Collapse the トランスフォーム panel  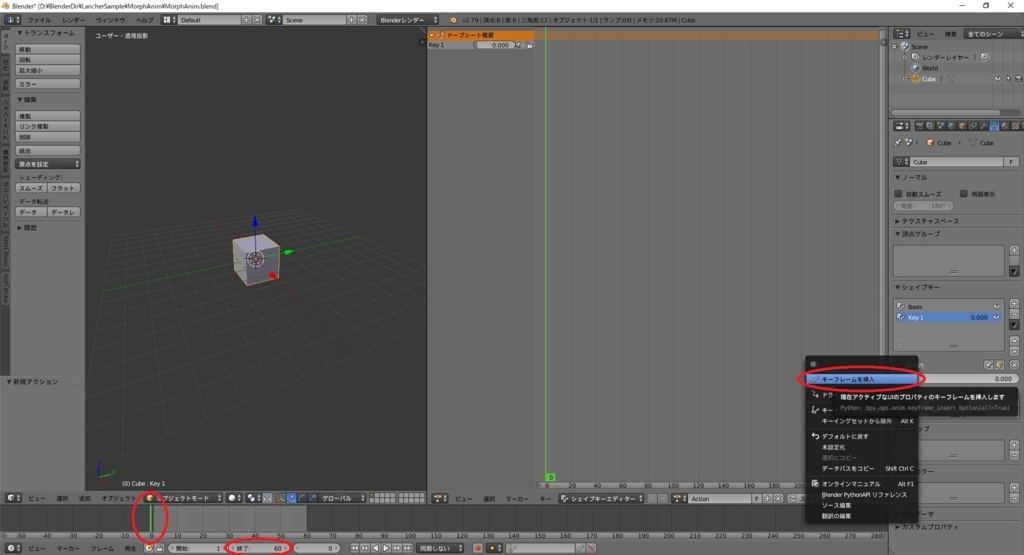coord(46,33)
